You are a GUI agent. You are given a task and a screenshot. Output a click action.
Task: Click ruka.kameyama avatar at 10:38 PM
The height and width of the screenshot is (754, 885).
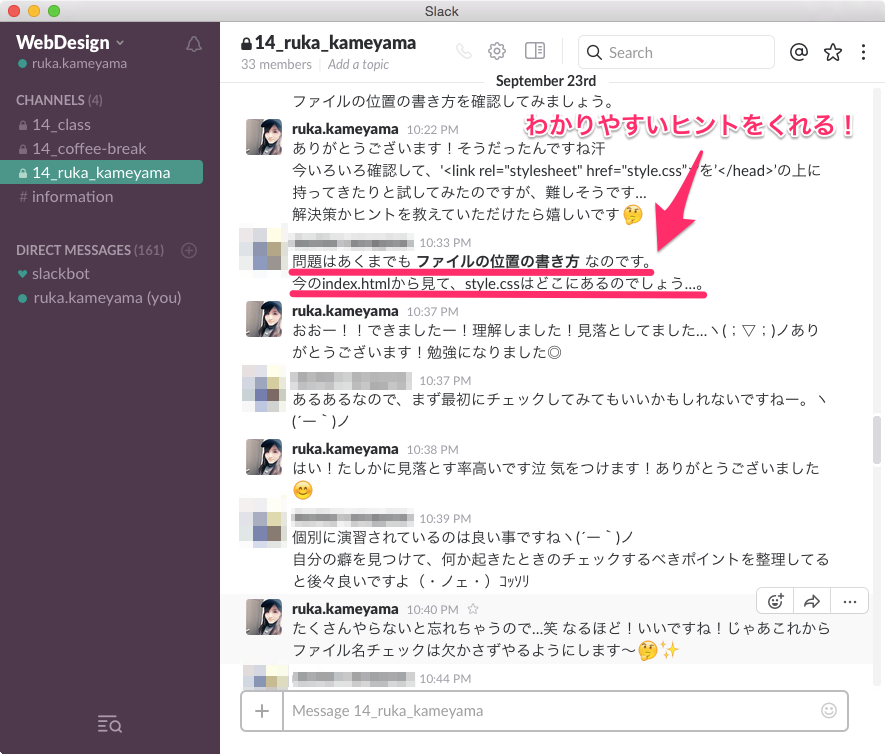[x=264, y=457]
